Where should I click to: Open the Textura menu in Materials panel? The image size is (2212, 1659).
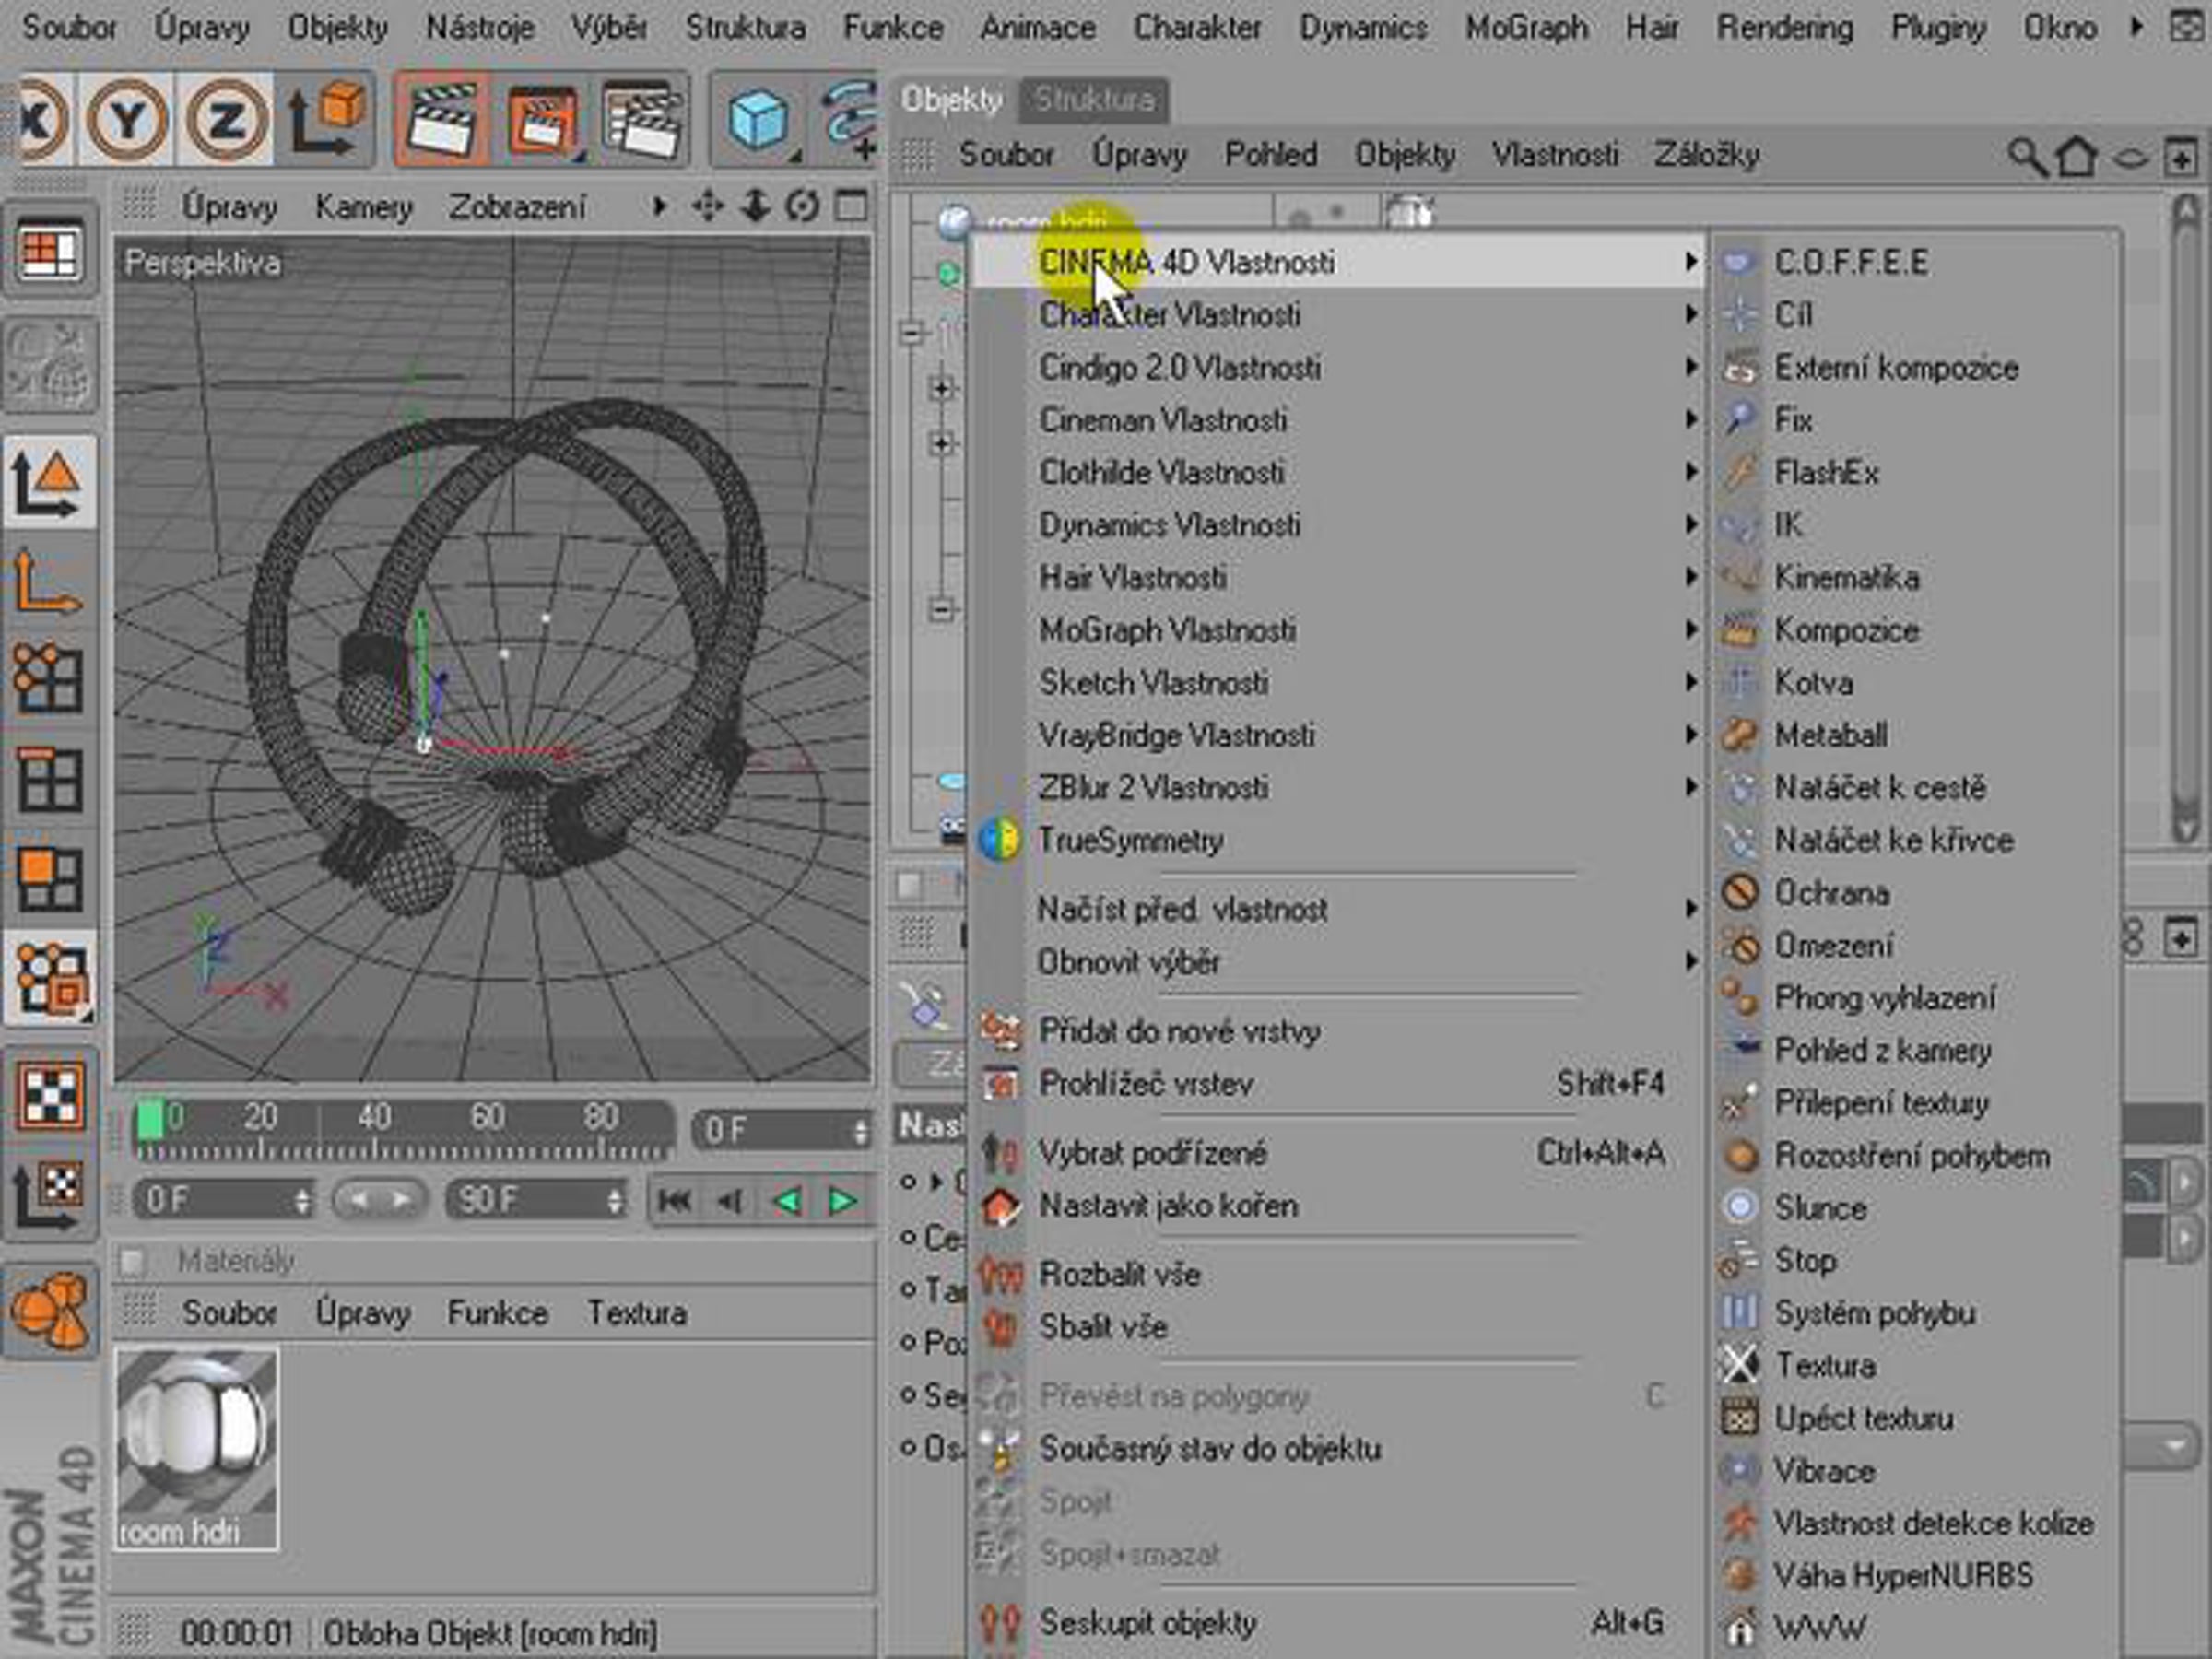(x=637, y=1312)
